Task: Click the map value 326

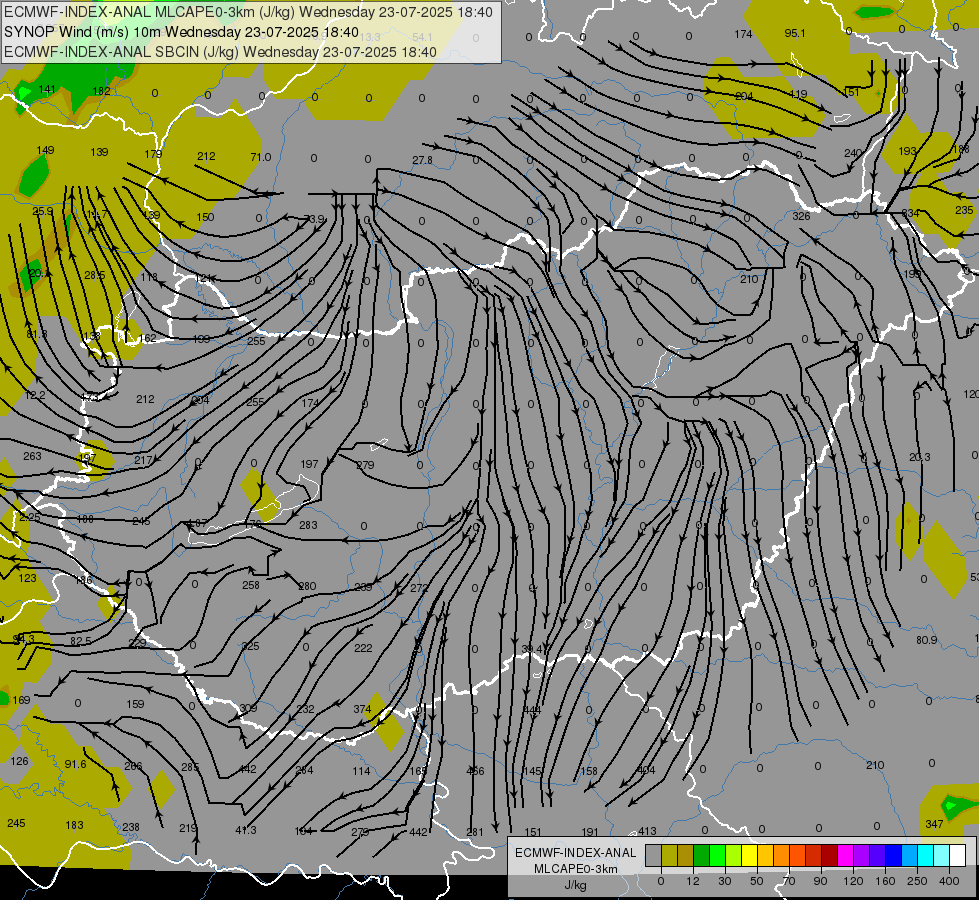Action: [801, 216]
